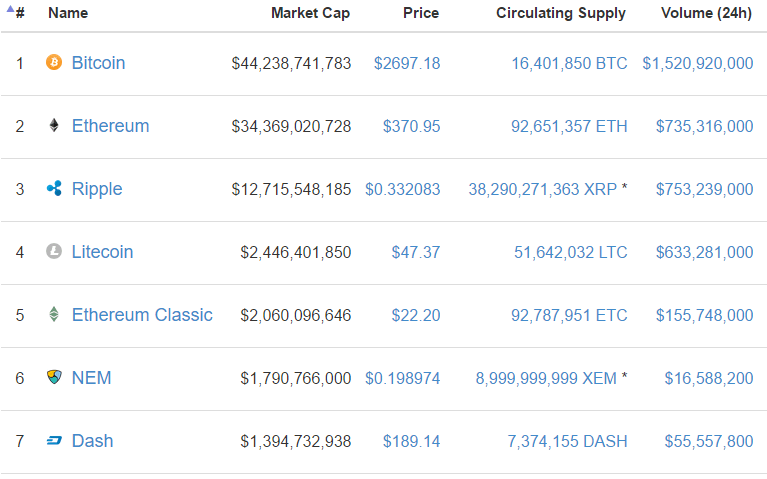The image size is (767, 479).
Task: Click NEM circulating supply XEM link
Action: (546, 378)
